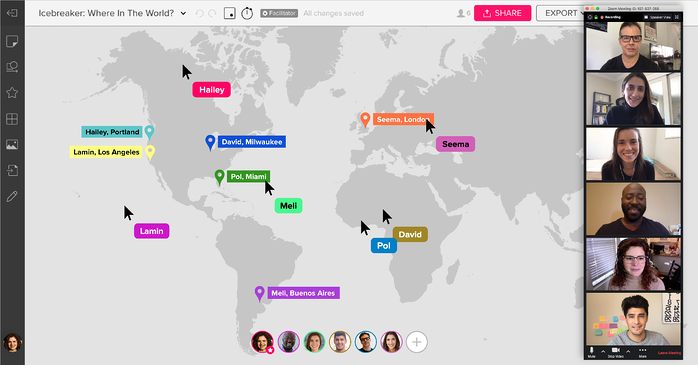
Task: Select the image insert icon in sidebar
Action: (x=12, y=145)
